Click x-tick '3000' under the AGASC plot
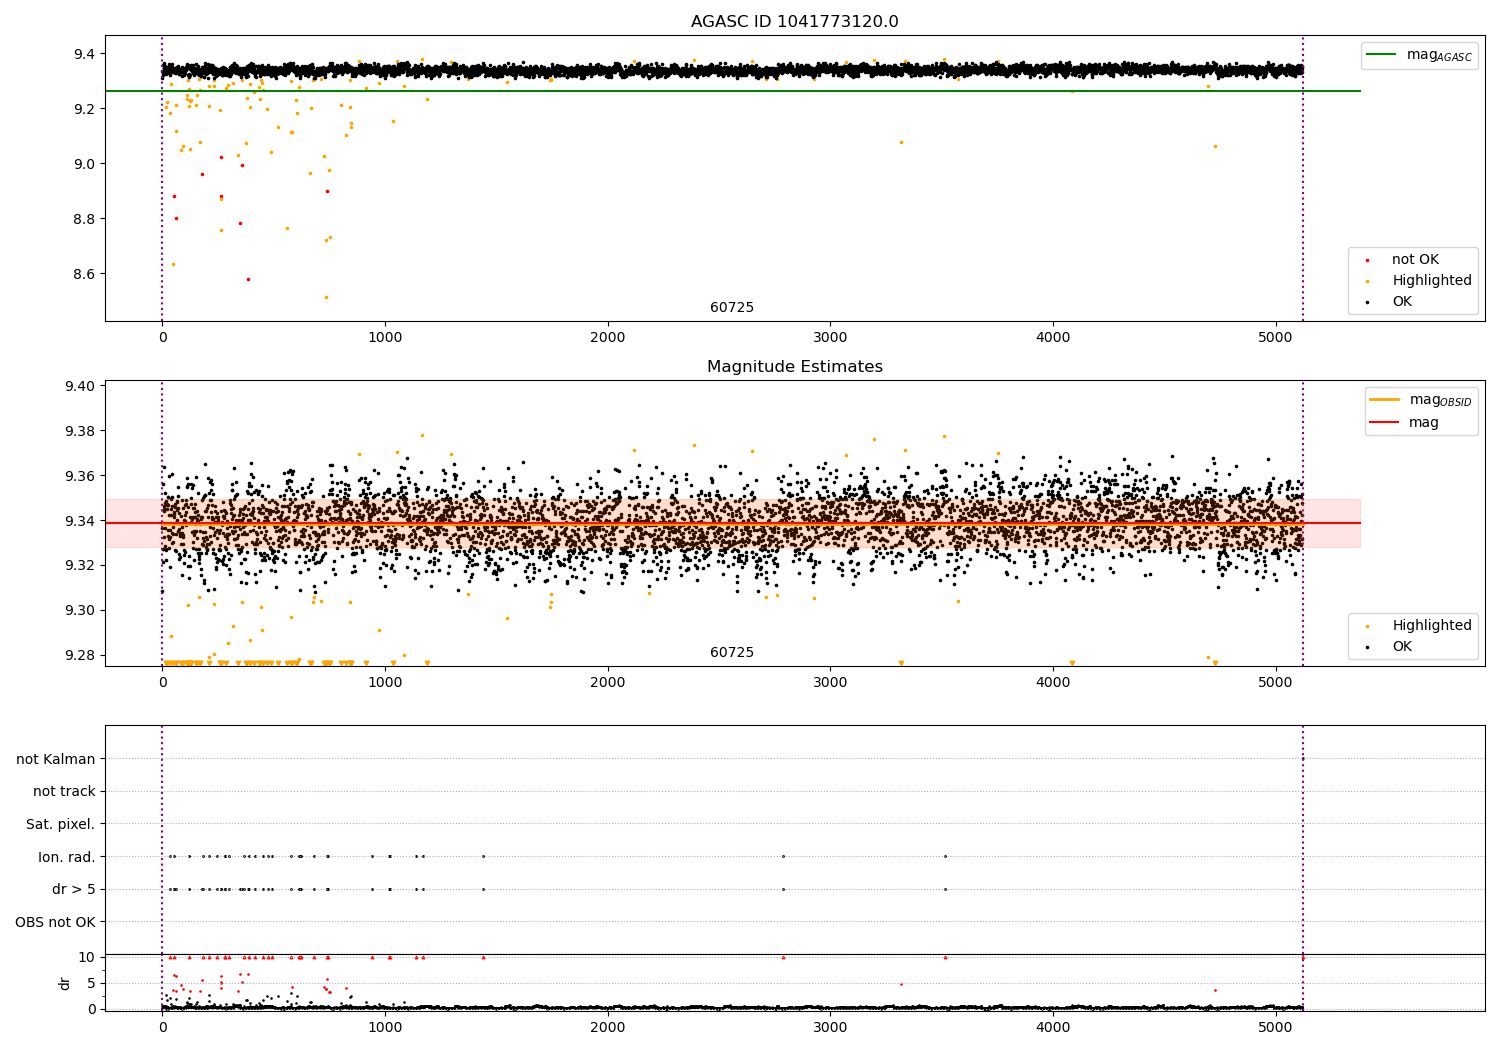This screenshot has width=1500, height=1050. point(830,338)
